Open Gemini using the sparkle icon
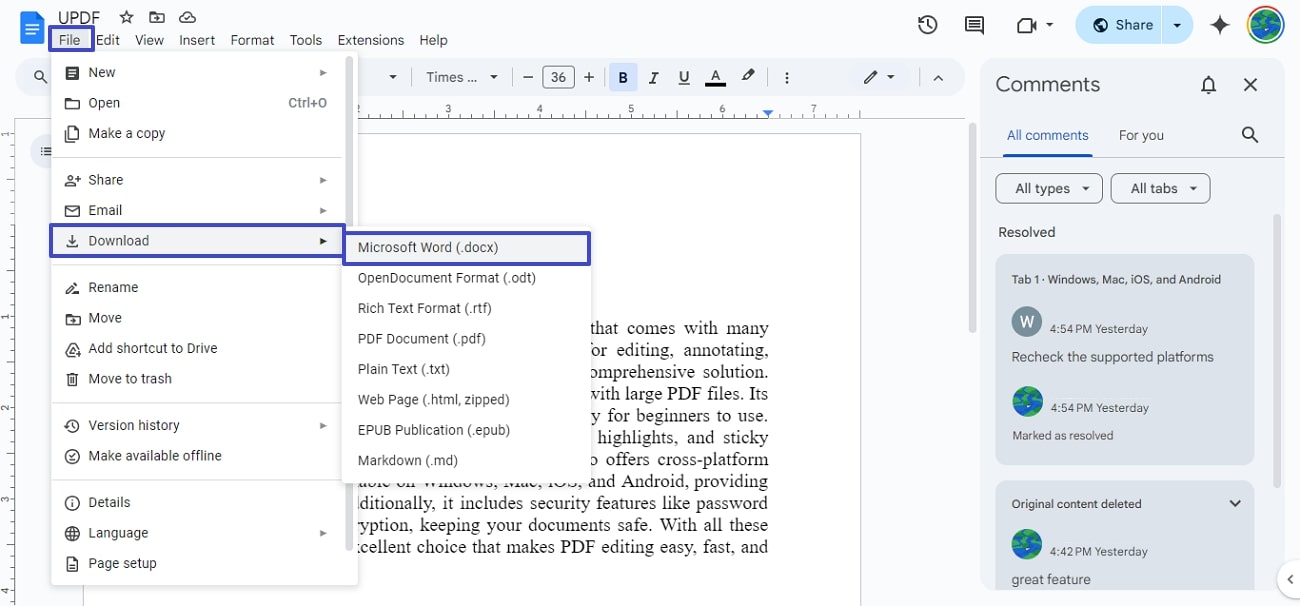Screen dimensions: 1300x606 [1220, 25]
